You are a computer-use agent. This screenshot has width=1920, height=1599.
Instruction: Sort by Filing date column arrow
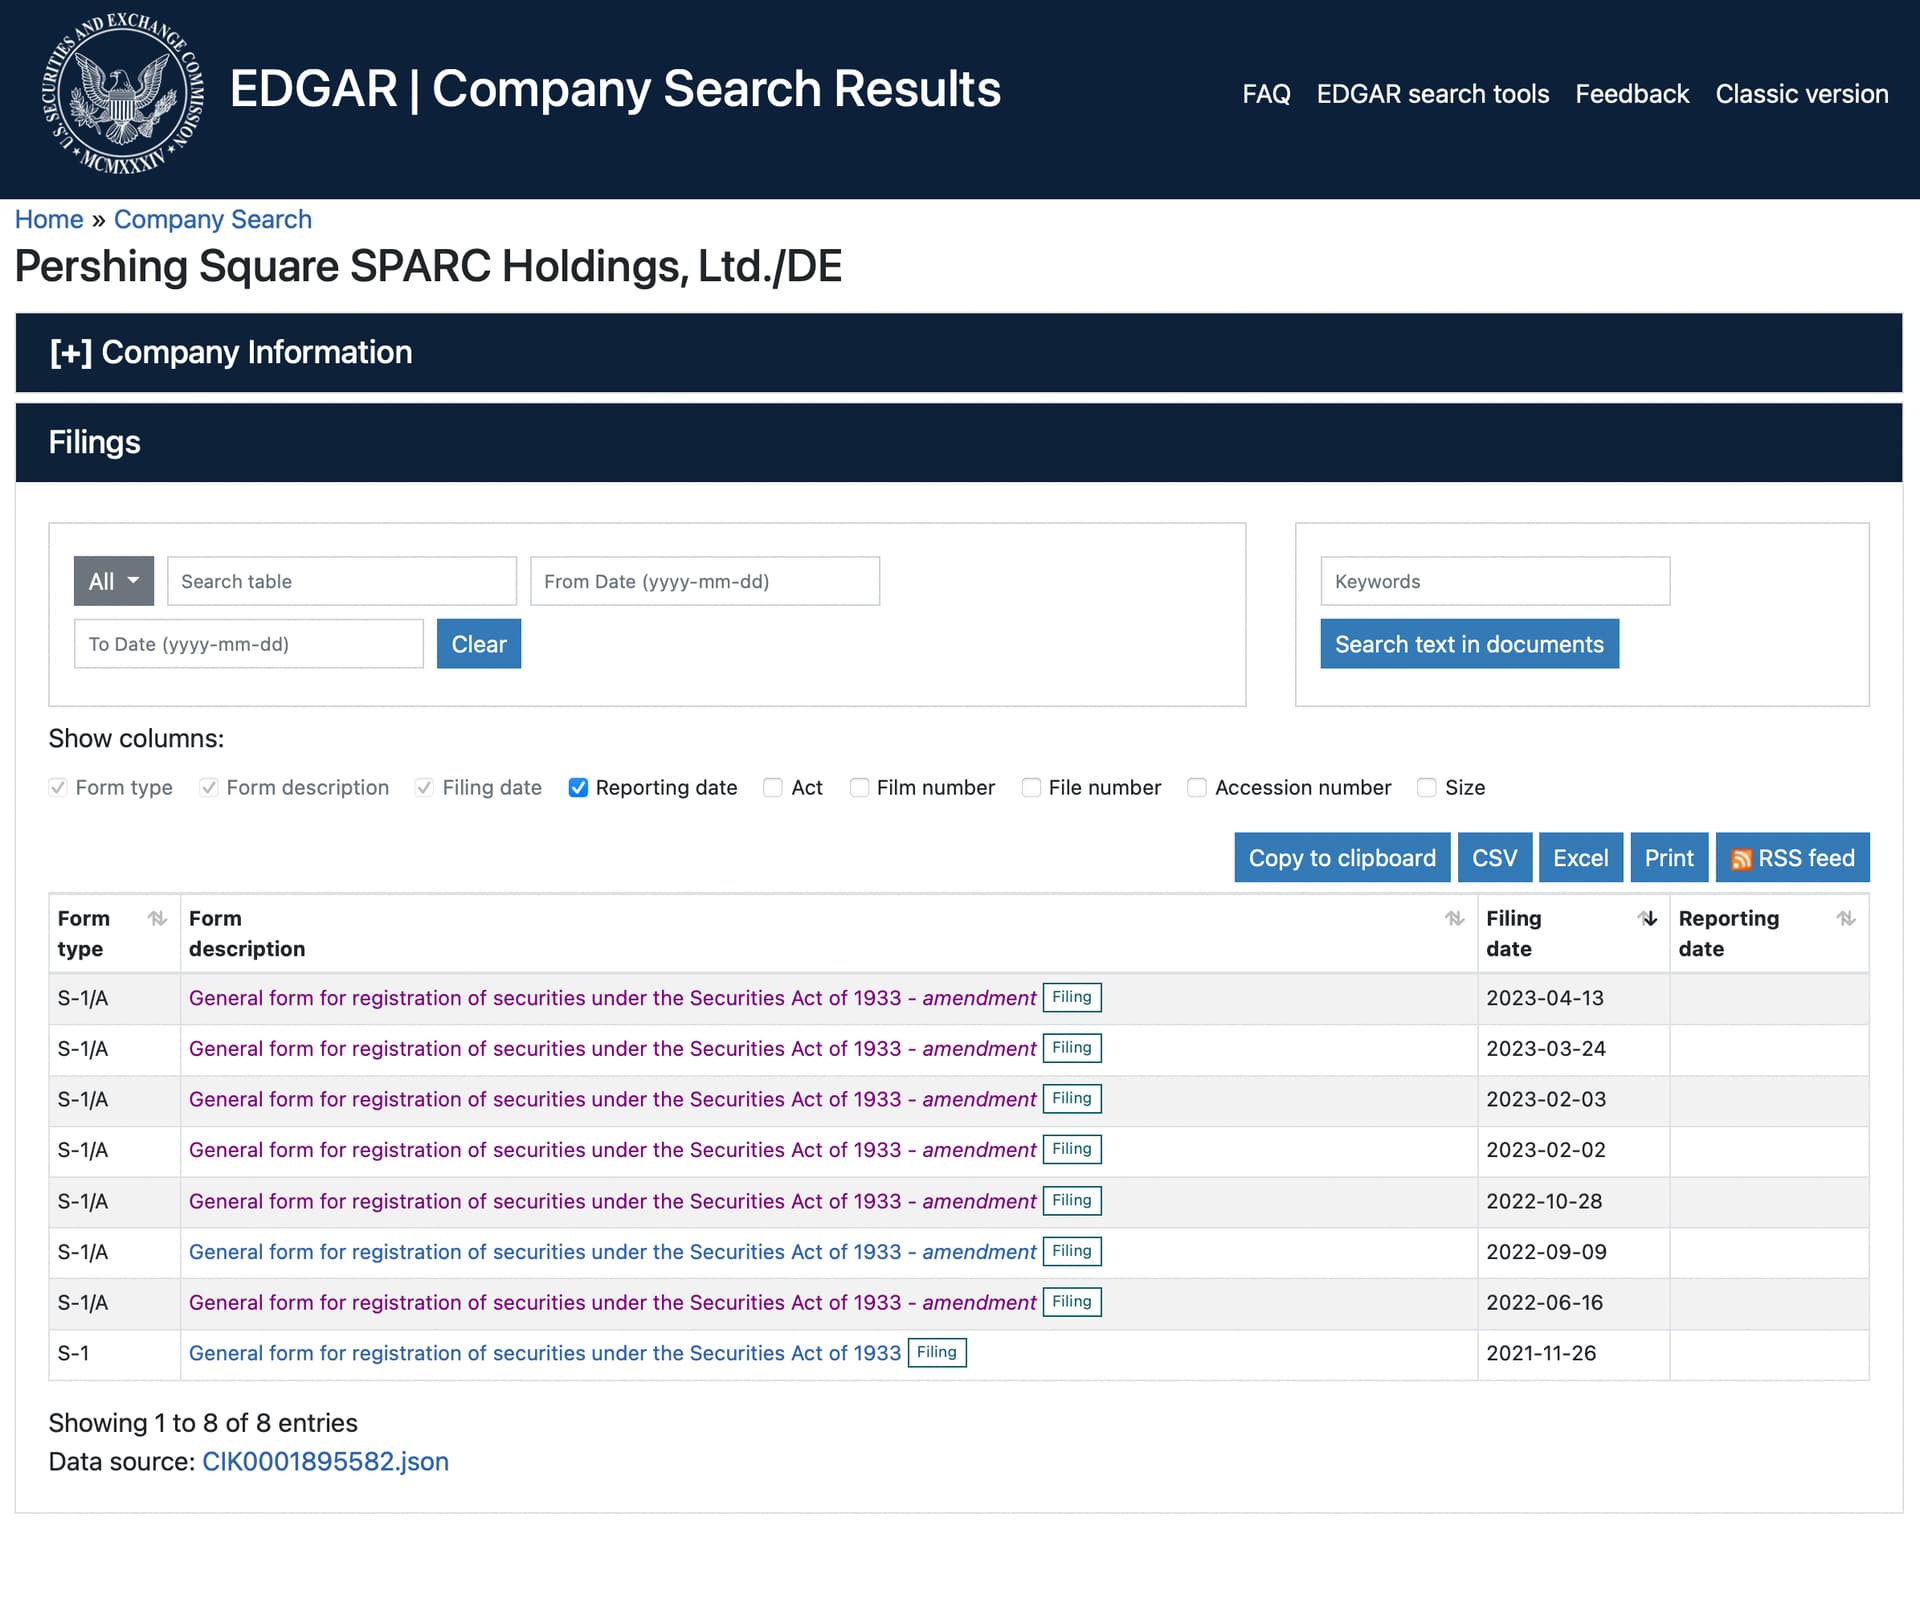pyautogui.click(x=1647, y=918)
